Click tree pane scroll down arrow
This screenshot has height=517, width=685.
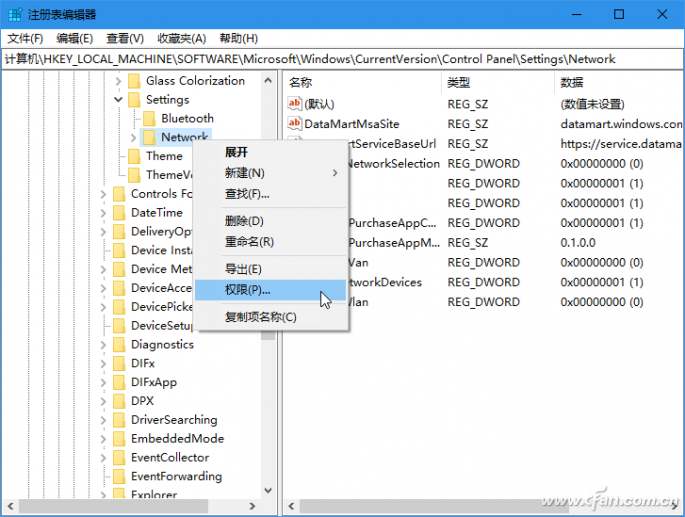pos(268,491)
